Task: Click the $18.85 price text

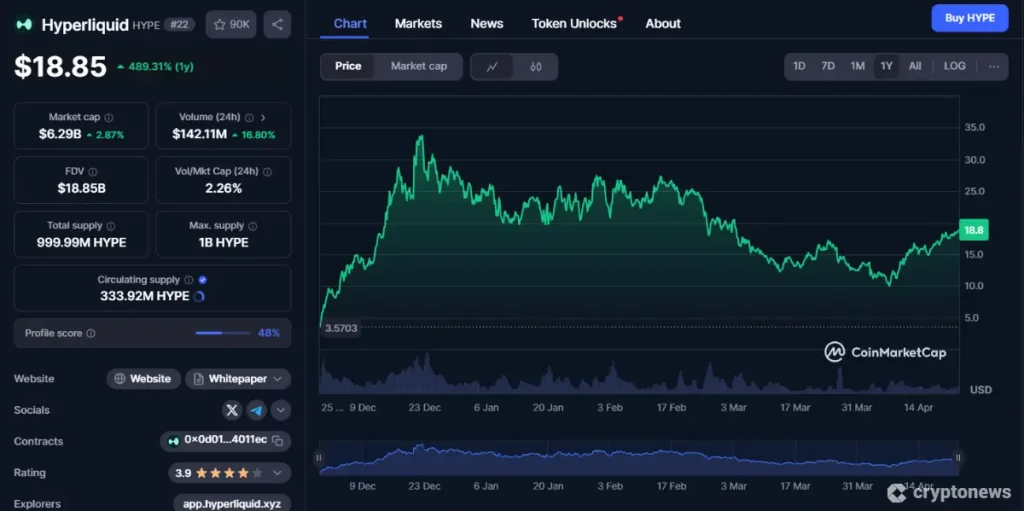Action: click(60, 67)
